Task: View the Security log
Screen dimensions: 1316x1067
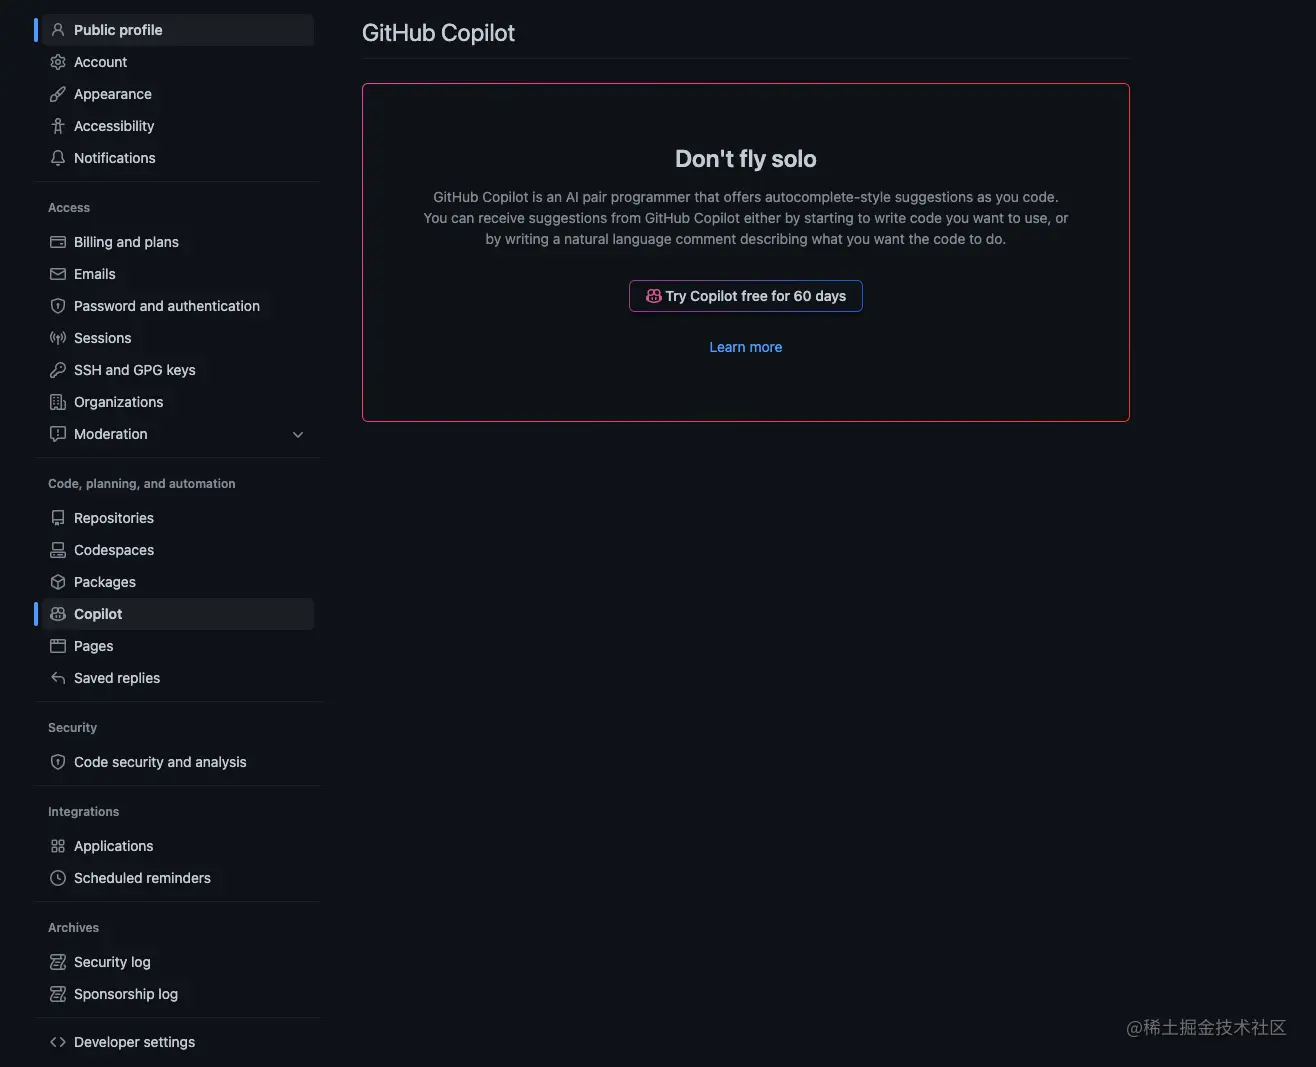Action: tap(112, 961)
